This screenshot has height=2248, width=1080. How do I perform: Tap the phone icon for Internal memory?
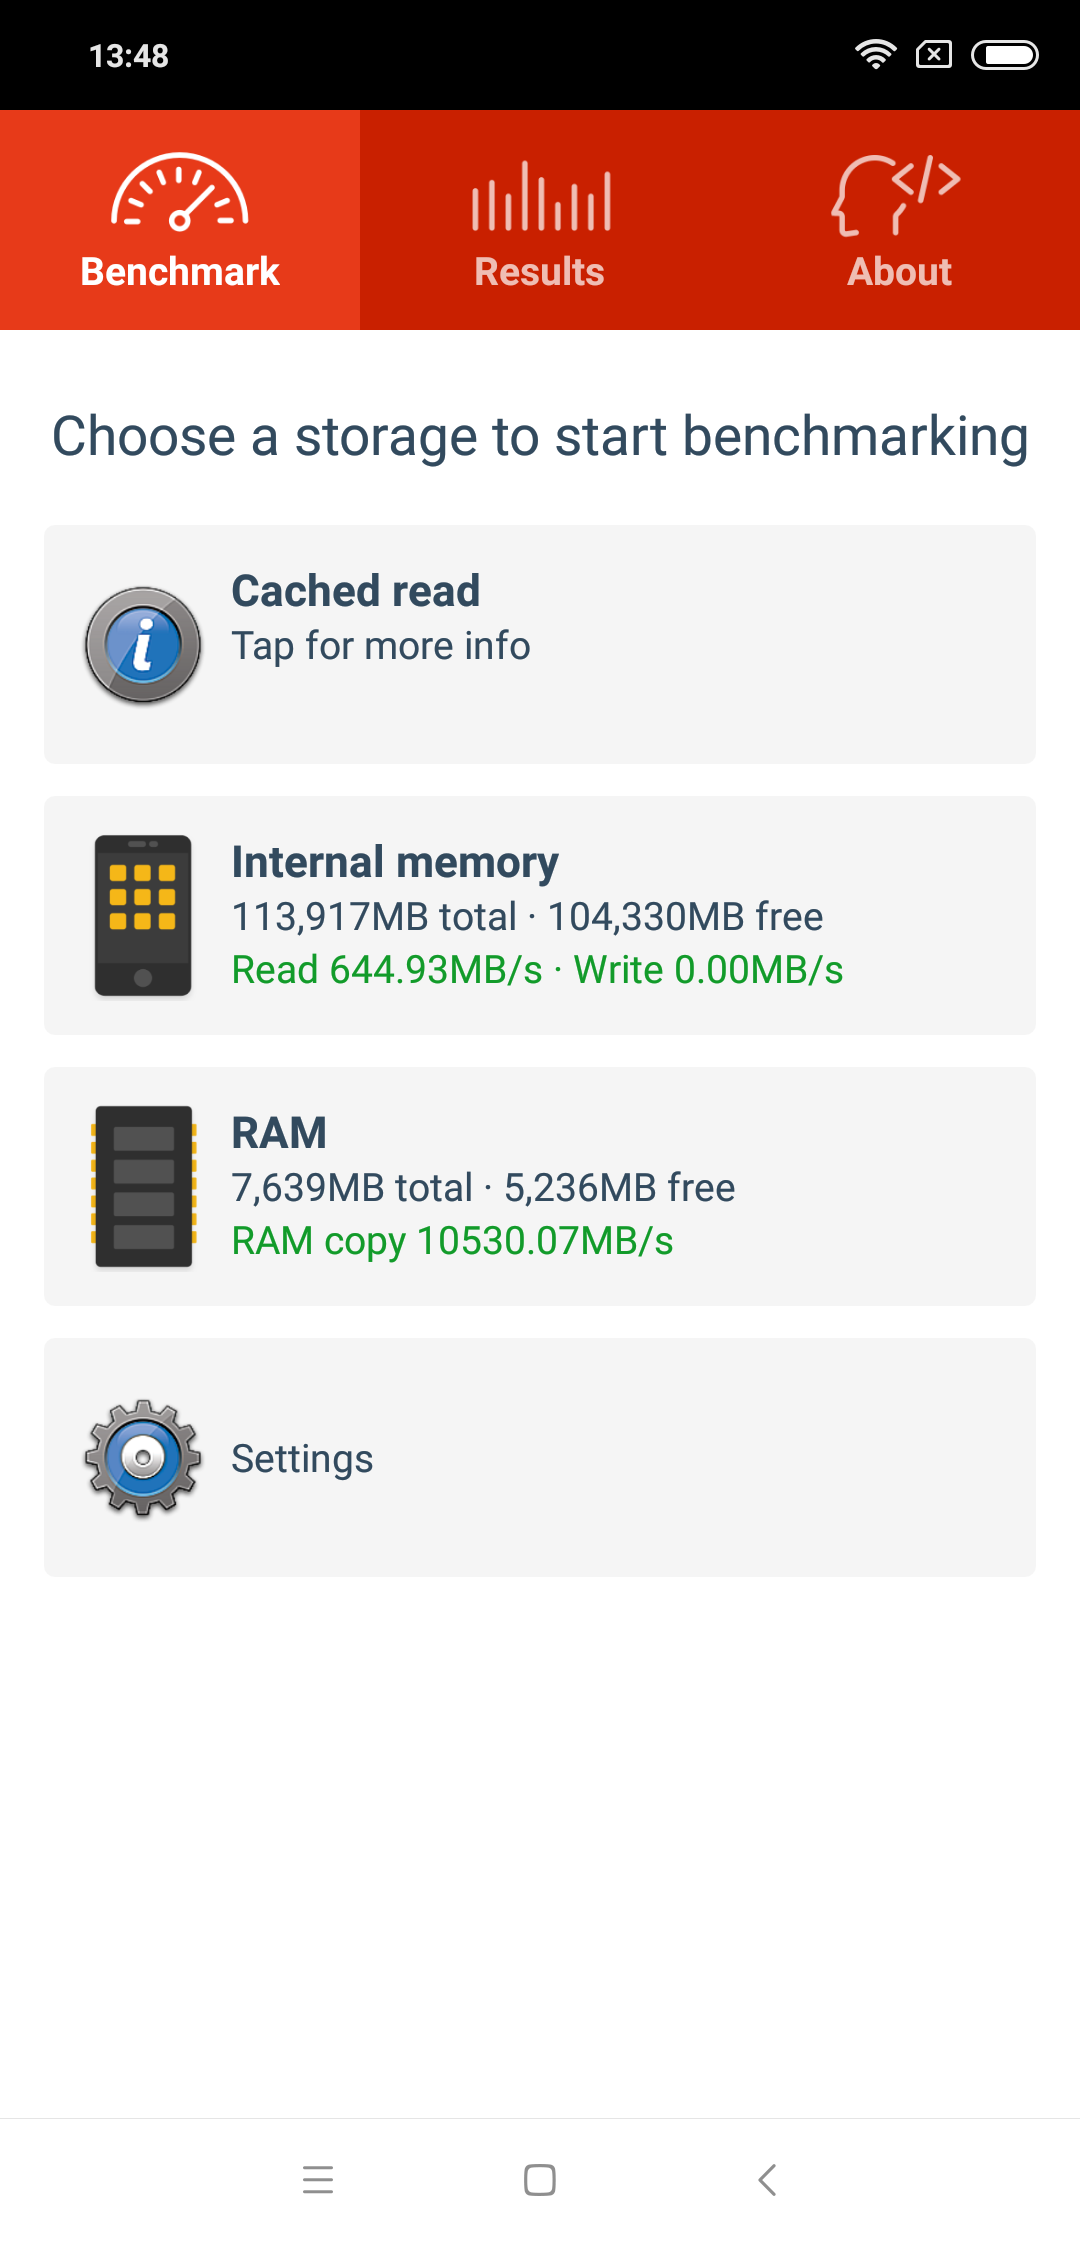(143, 915)
